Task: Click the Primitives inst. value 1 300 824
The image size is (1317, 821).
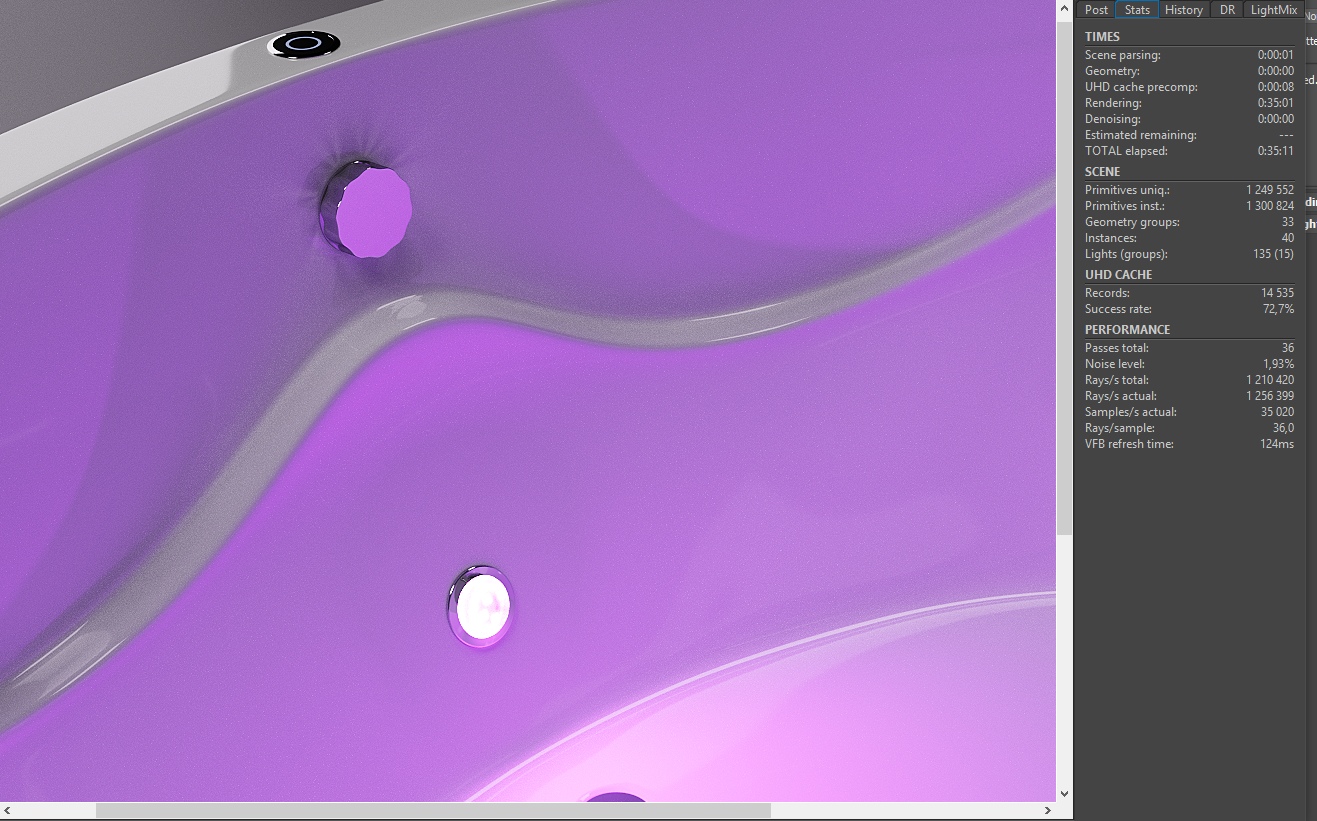Action: [x=1270, y=207]
